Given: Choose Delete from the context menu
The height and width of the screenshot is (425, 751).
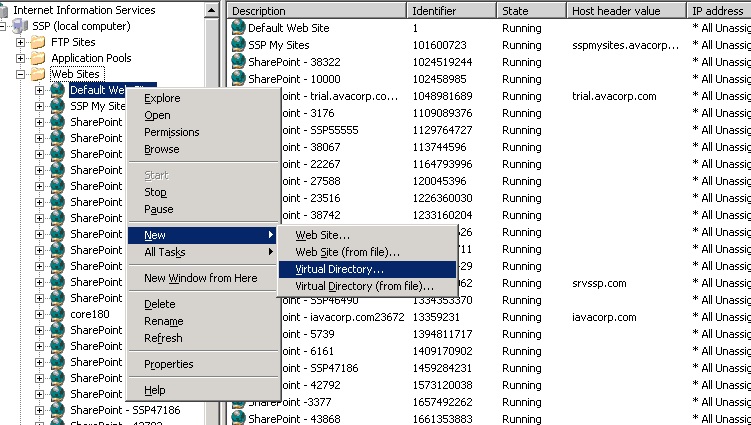Looking at the screenshot, I should click(x=204, y=304).
